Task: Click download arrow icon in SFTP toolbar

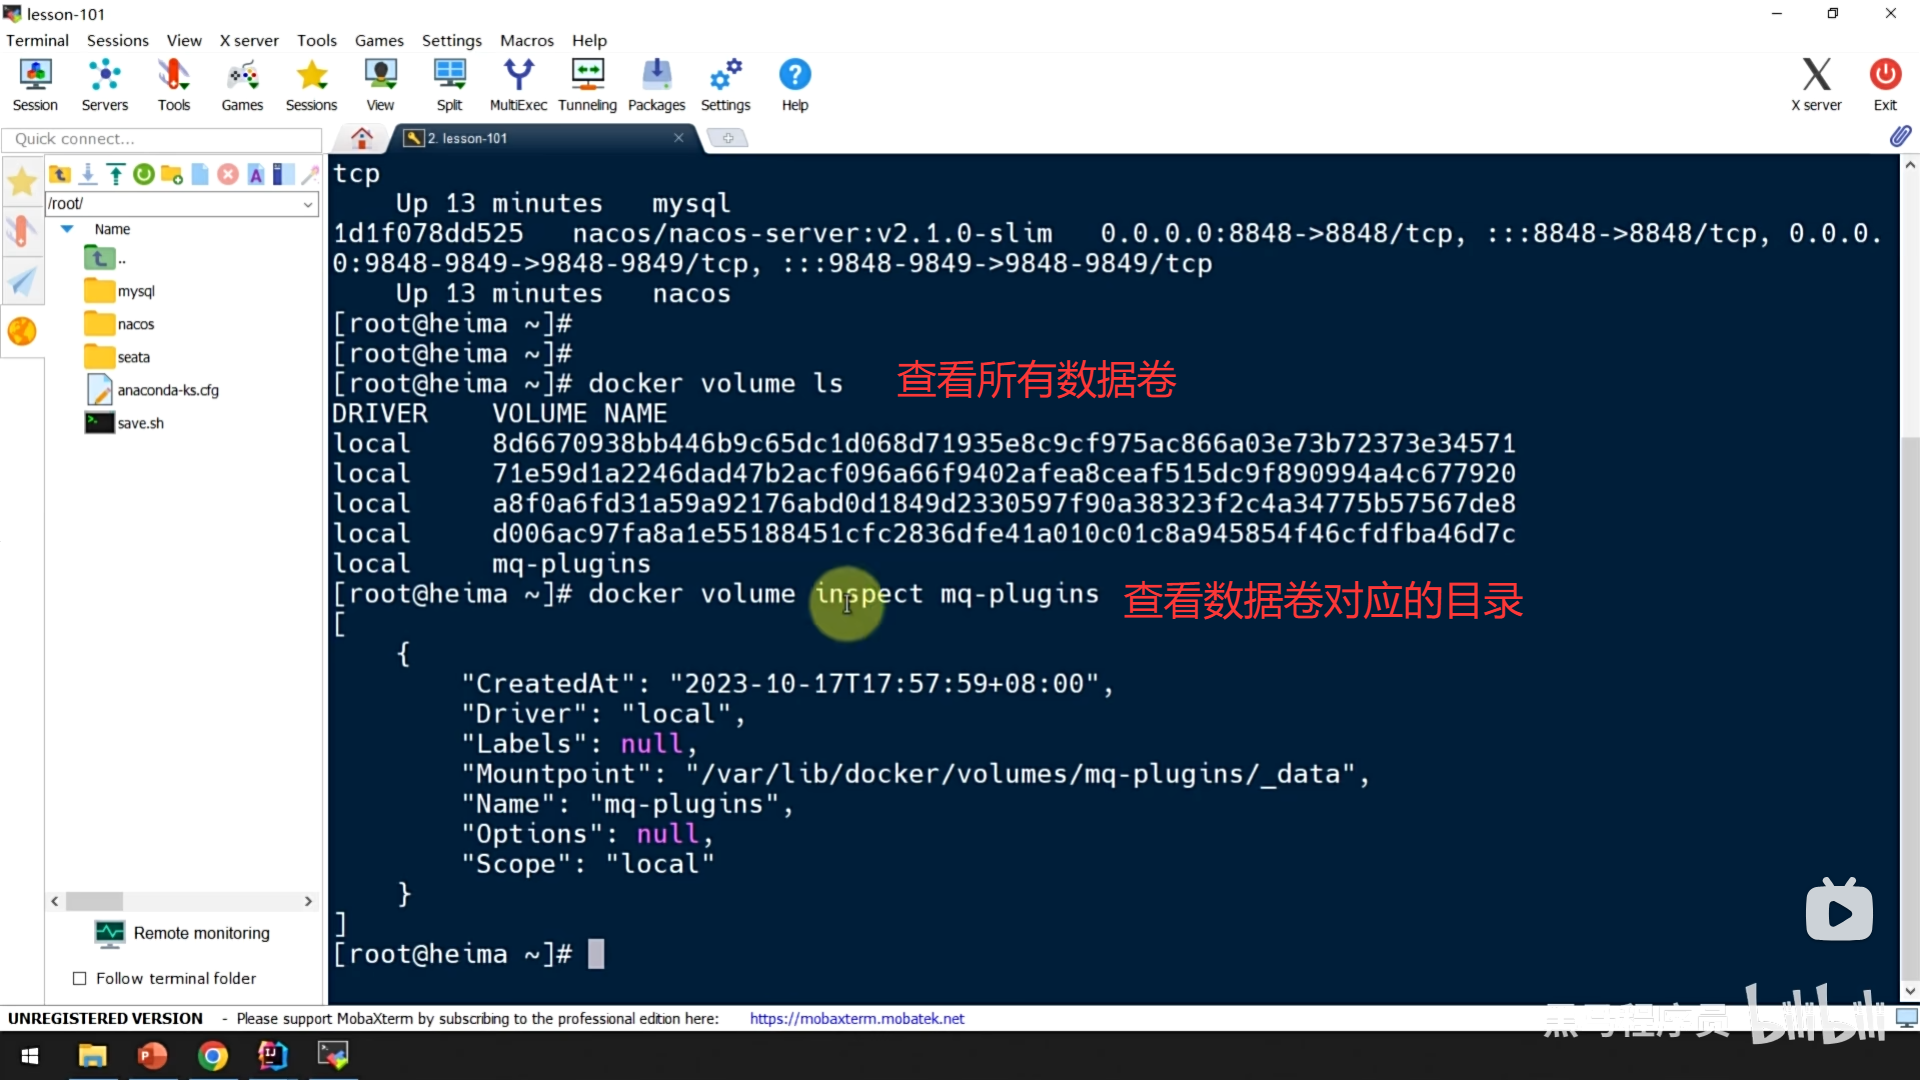Action: [x=88, y=175]
